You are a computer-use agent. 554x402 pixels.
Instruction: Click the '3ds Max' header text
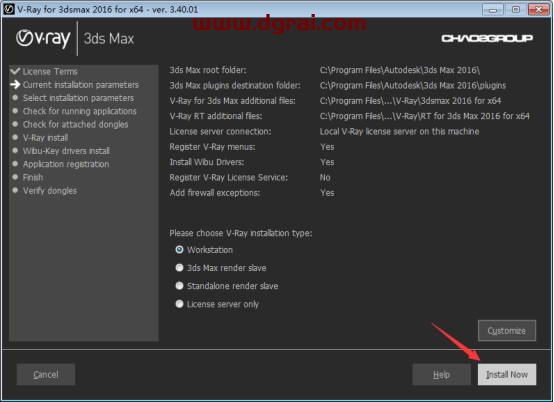tap(109, 39)
